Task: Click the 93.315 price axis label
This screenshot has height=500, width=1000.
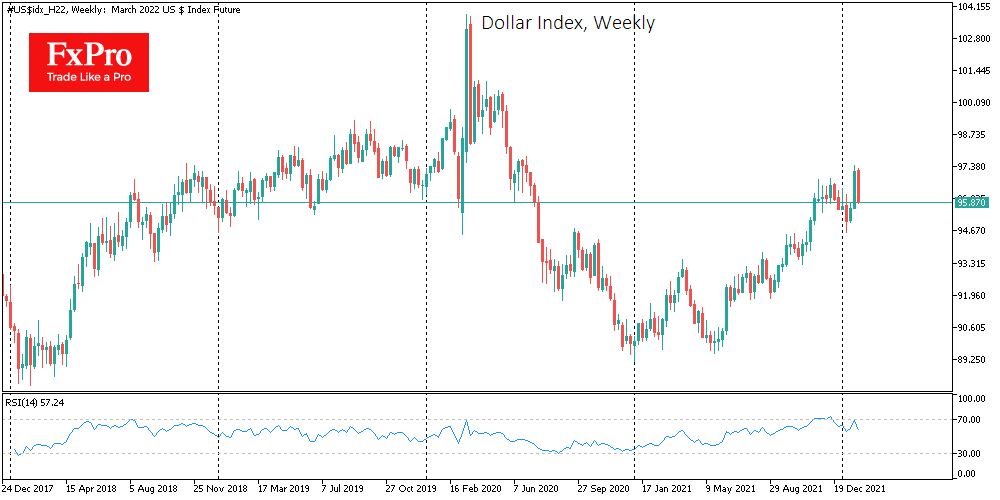Action: point(973,263)
